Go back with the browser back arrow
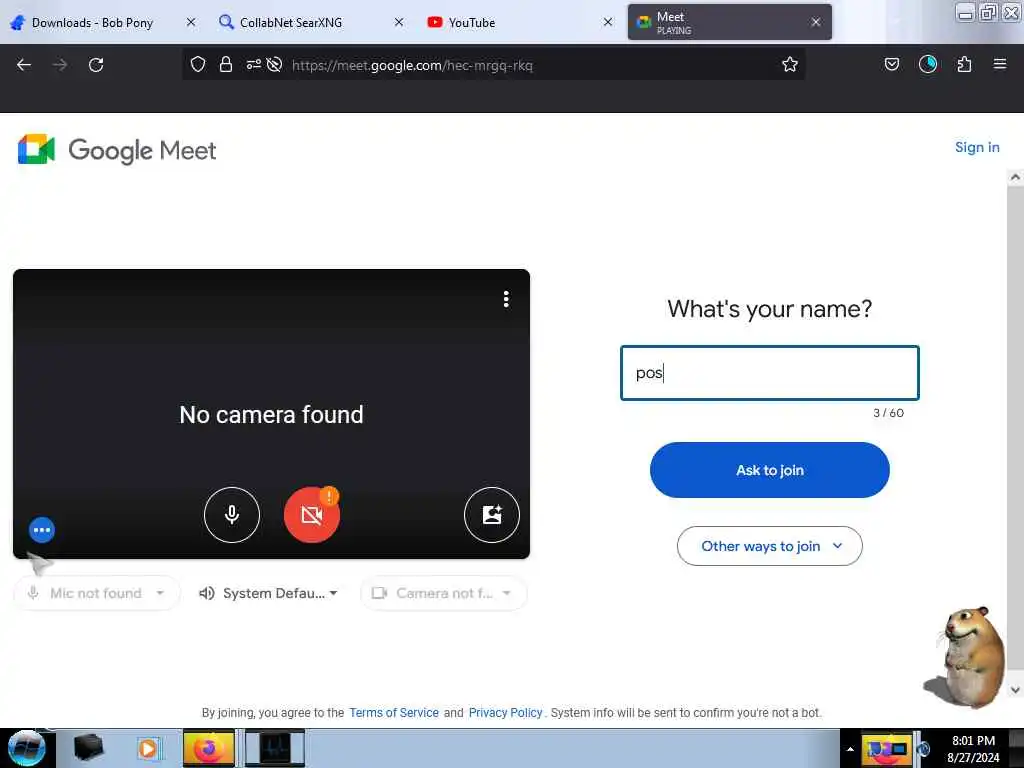The width and height of the screenshot is (1024, 768). coord(24,65)
